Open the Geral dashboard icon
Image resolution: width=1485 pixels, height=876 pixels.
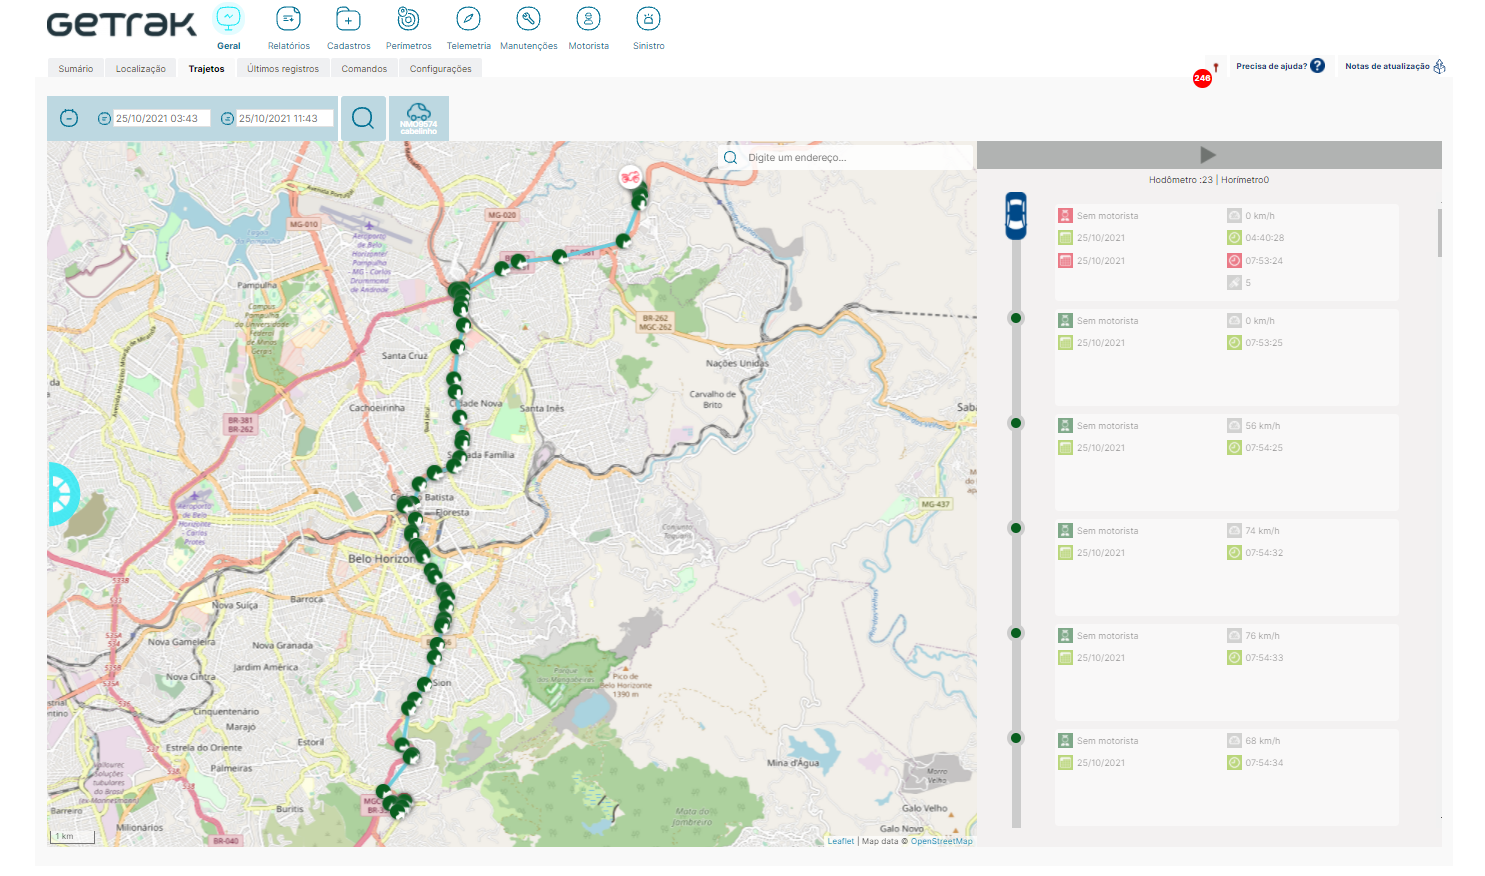coord(229,19)
